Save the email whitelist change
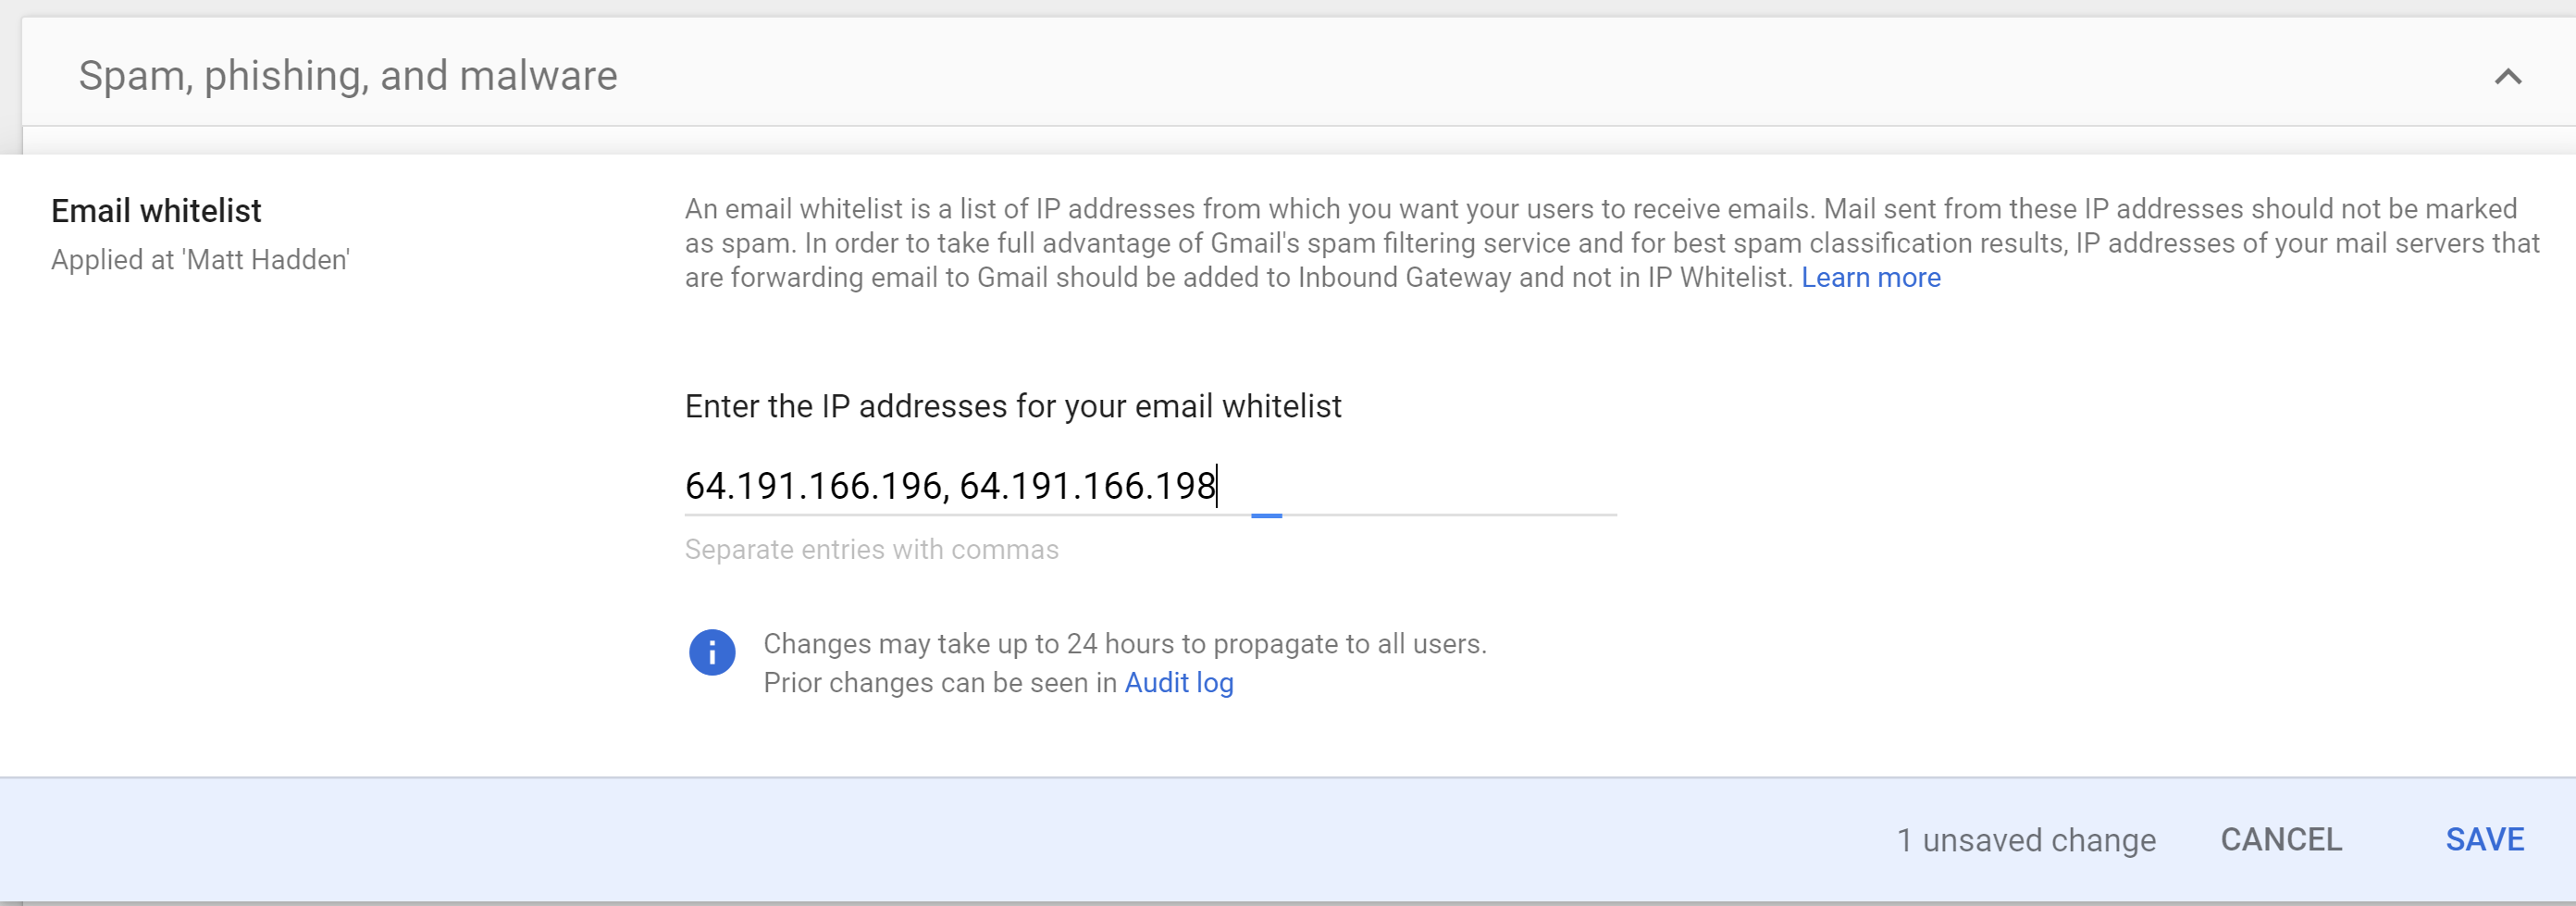The width and height of the screenshot is (2576, 906). point(2484,839)
